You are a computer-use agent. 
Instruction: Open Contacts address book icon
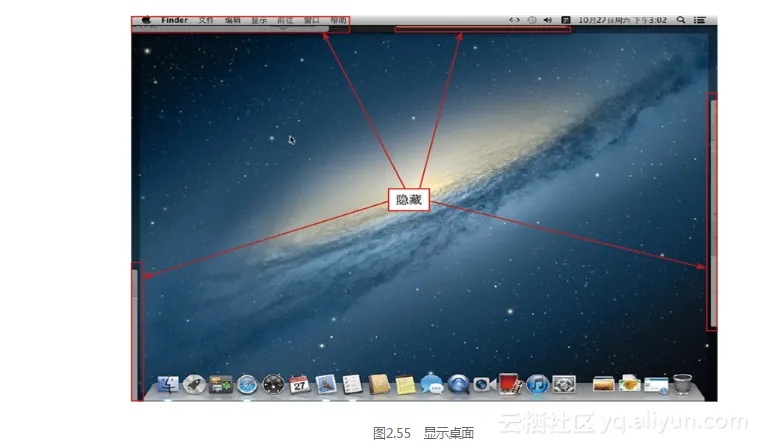click(379, 384)
